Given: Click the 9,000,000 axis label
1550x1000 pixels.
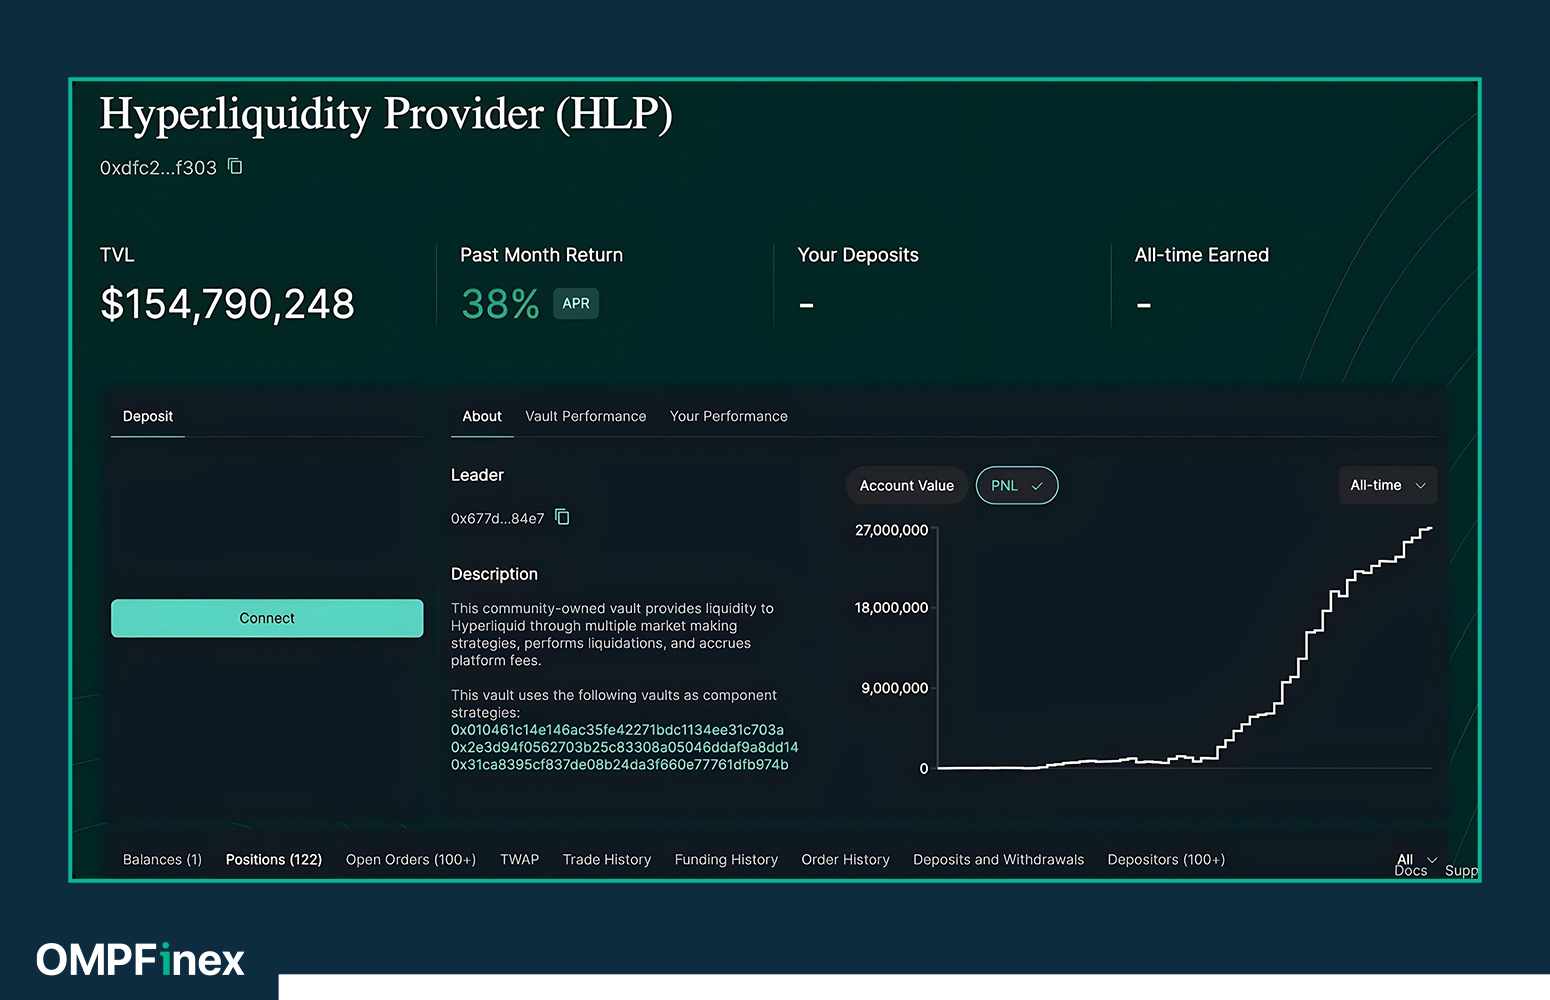Looking at the screenshot, I should (895, 688).
